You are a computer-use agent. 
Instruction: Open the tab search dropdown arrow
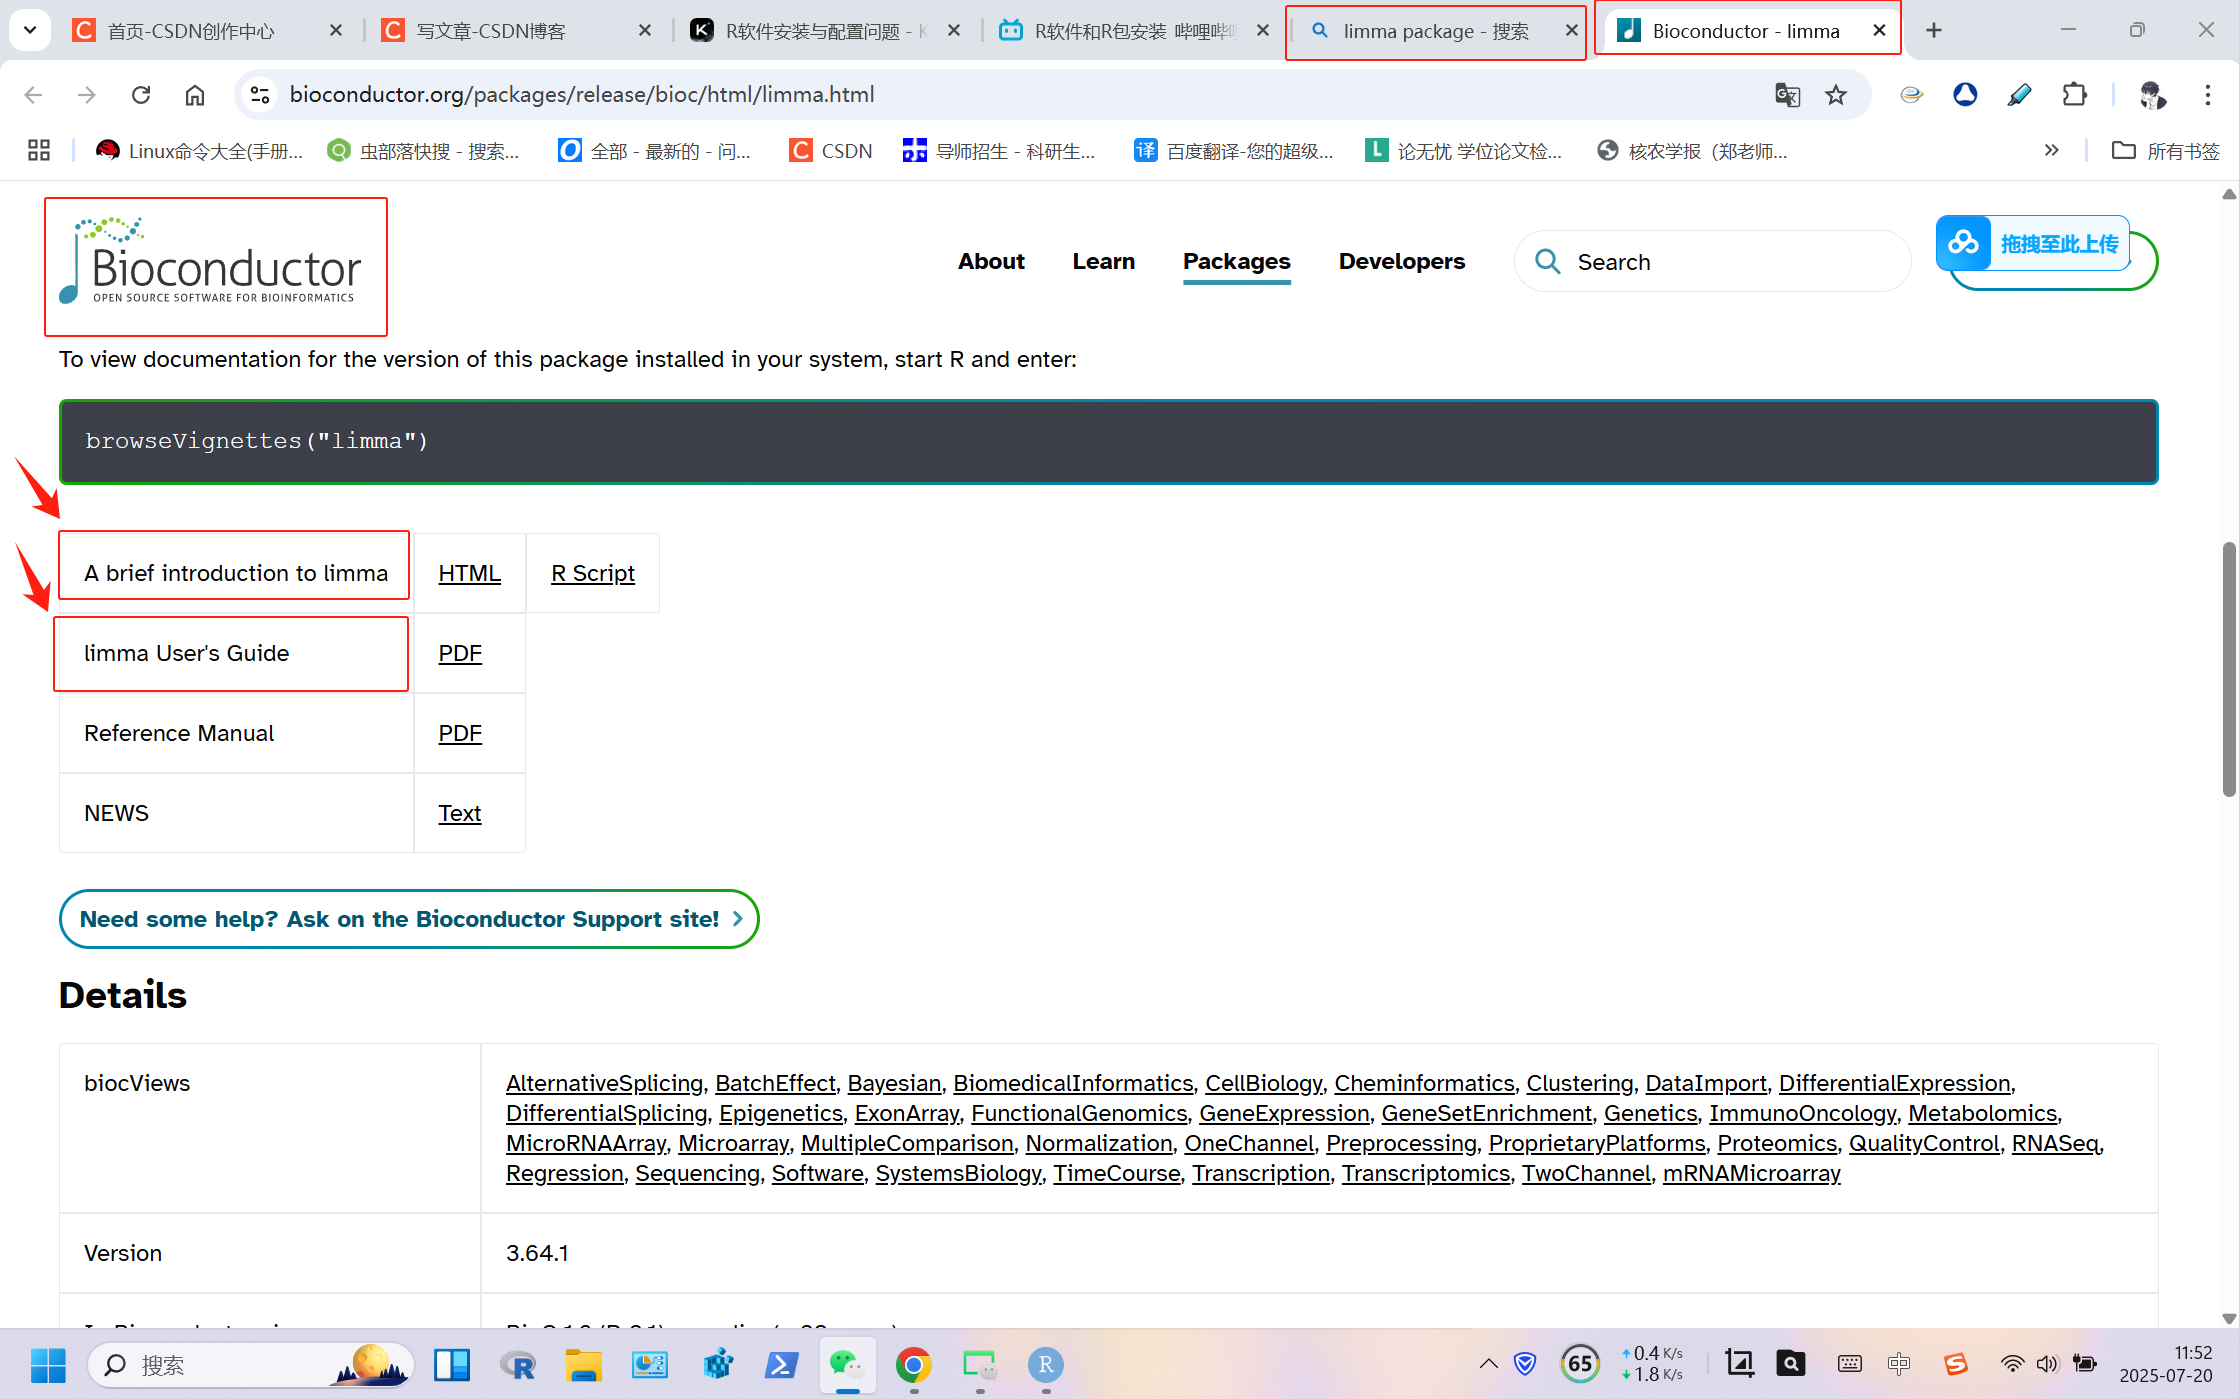(x=30, y=30)
